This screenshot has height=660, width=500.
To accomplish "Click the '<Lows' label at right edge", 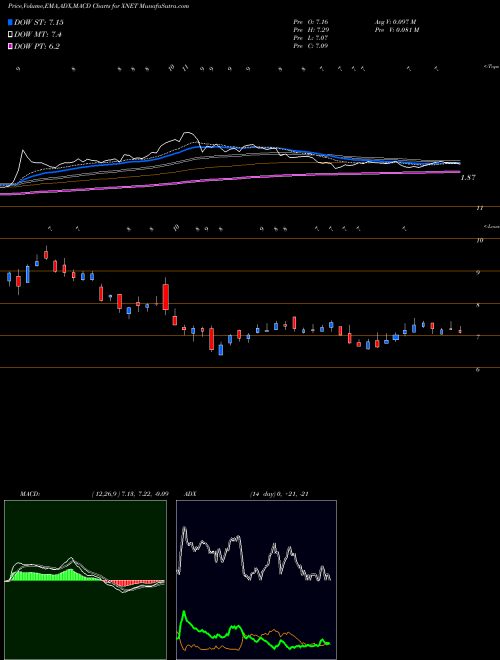I will pos(491,226).
